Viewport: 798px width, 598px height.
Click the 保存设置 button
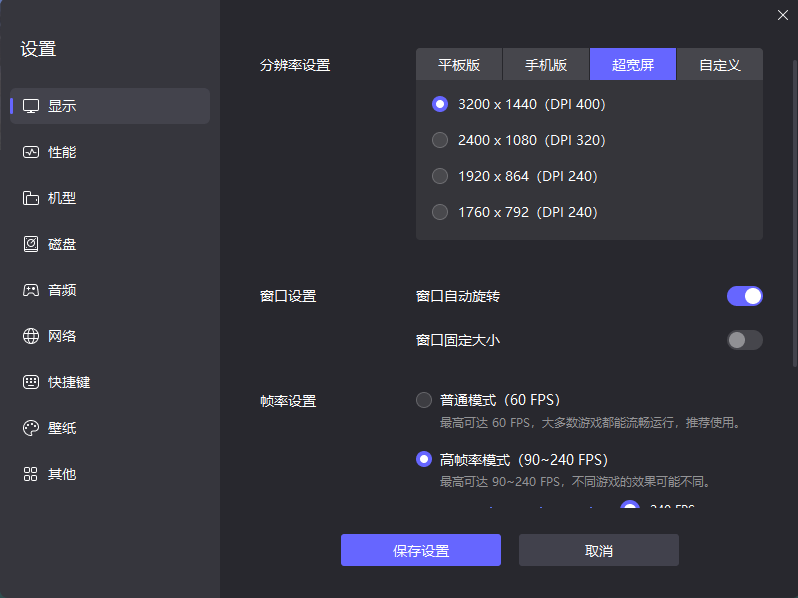pos(420,551)
